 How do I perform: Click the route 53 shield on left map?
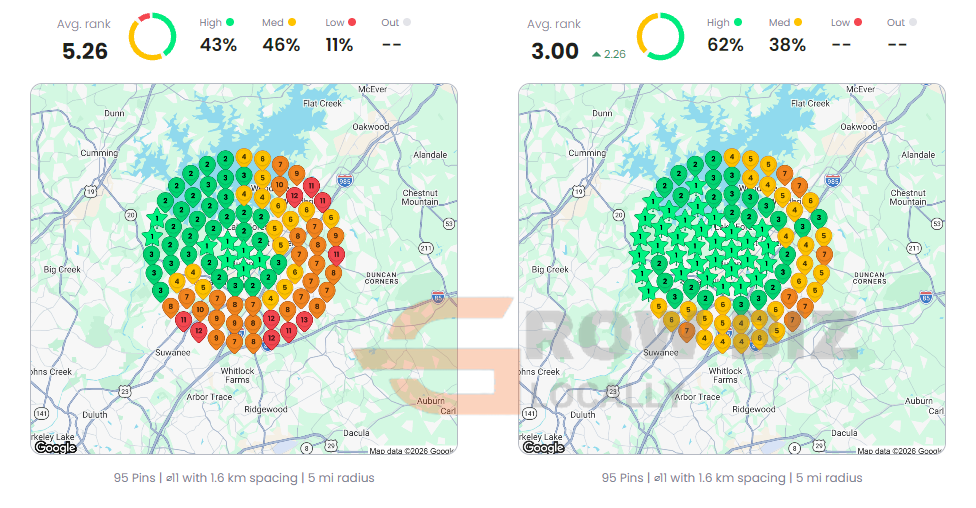tap(449, 223)
